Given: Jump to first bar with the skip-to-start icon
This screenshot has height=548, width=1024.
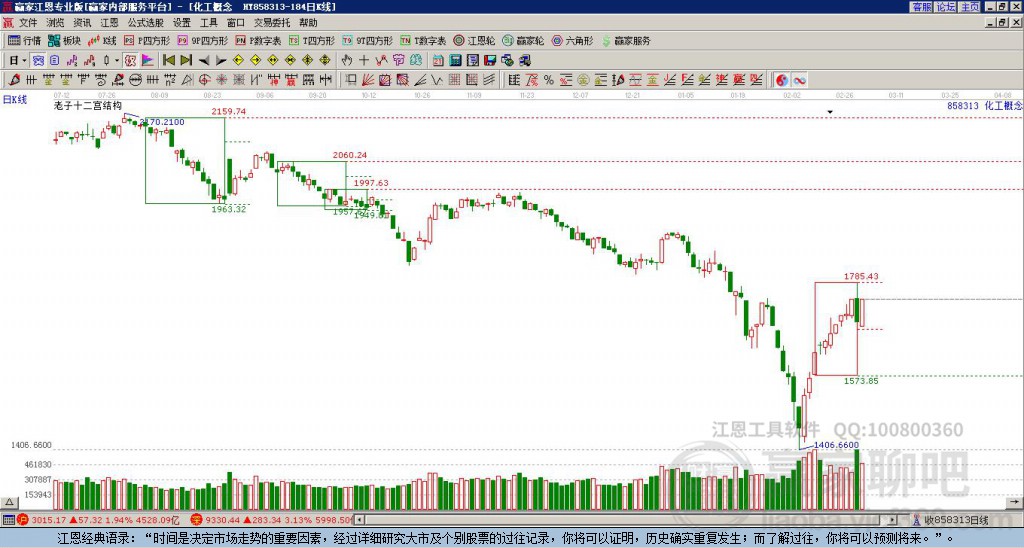Looking at the screenshot, I should 168,60.
